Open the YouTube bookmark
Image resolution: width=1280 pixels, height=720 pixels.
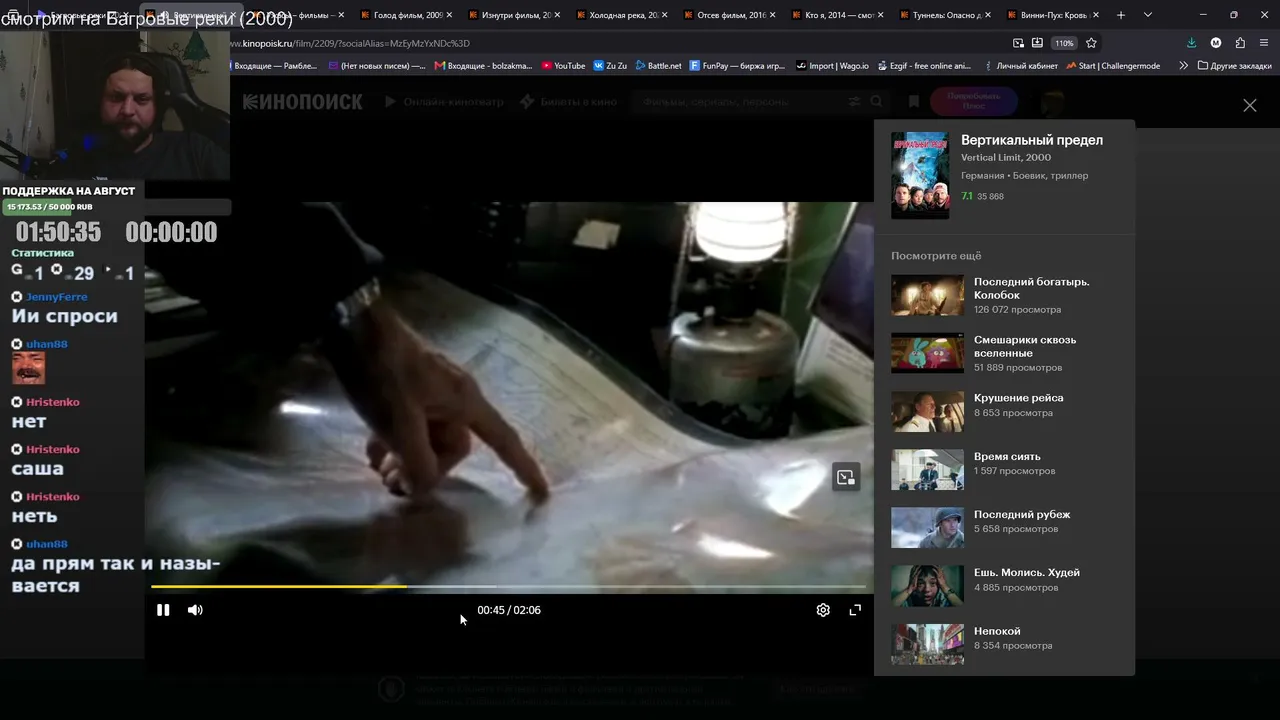click(564, 66)
